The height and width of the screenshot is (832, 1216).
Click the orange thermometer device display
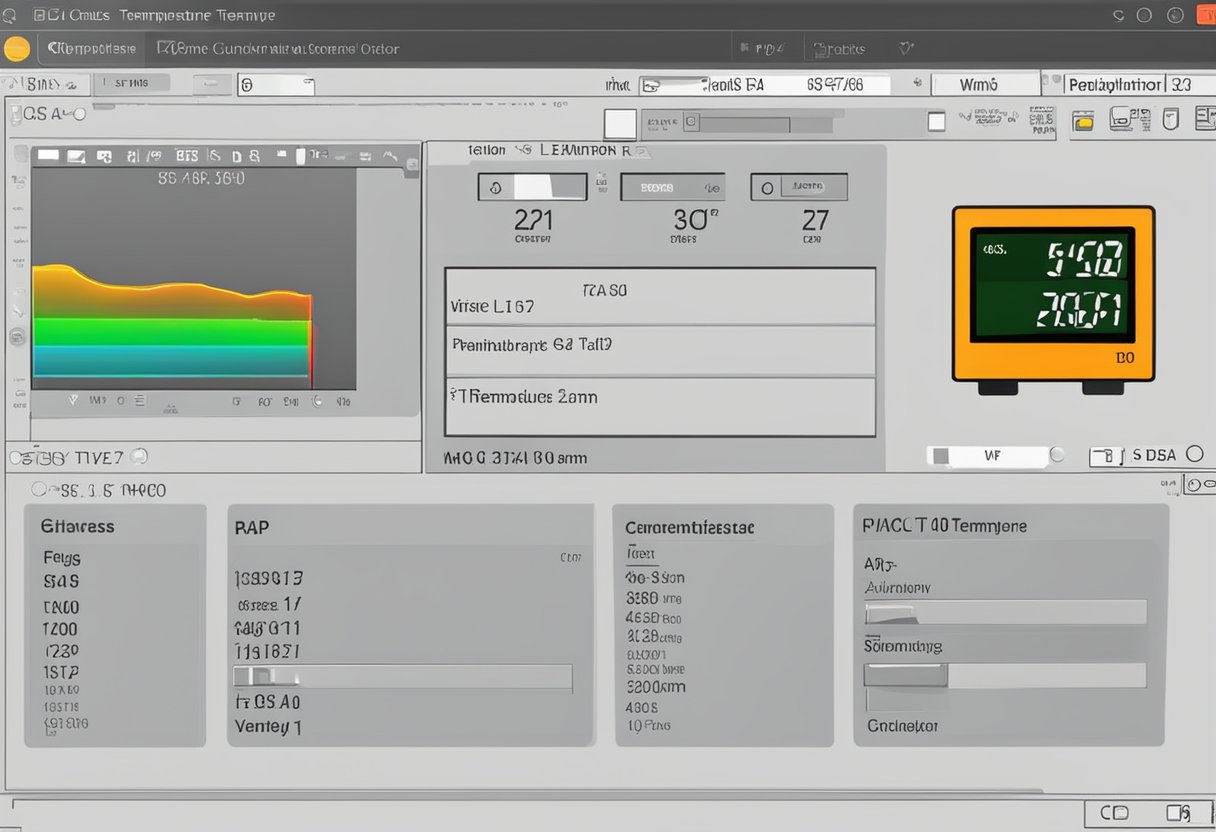1053,294
